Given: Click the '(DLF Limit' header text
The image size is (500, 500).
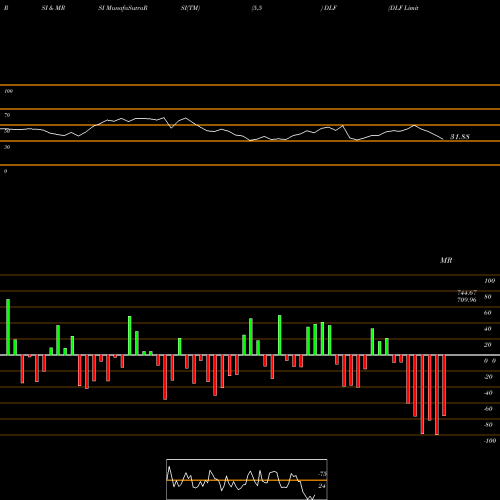Looking at the screenshot, I should (403, 8).
